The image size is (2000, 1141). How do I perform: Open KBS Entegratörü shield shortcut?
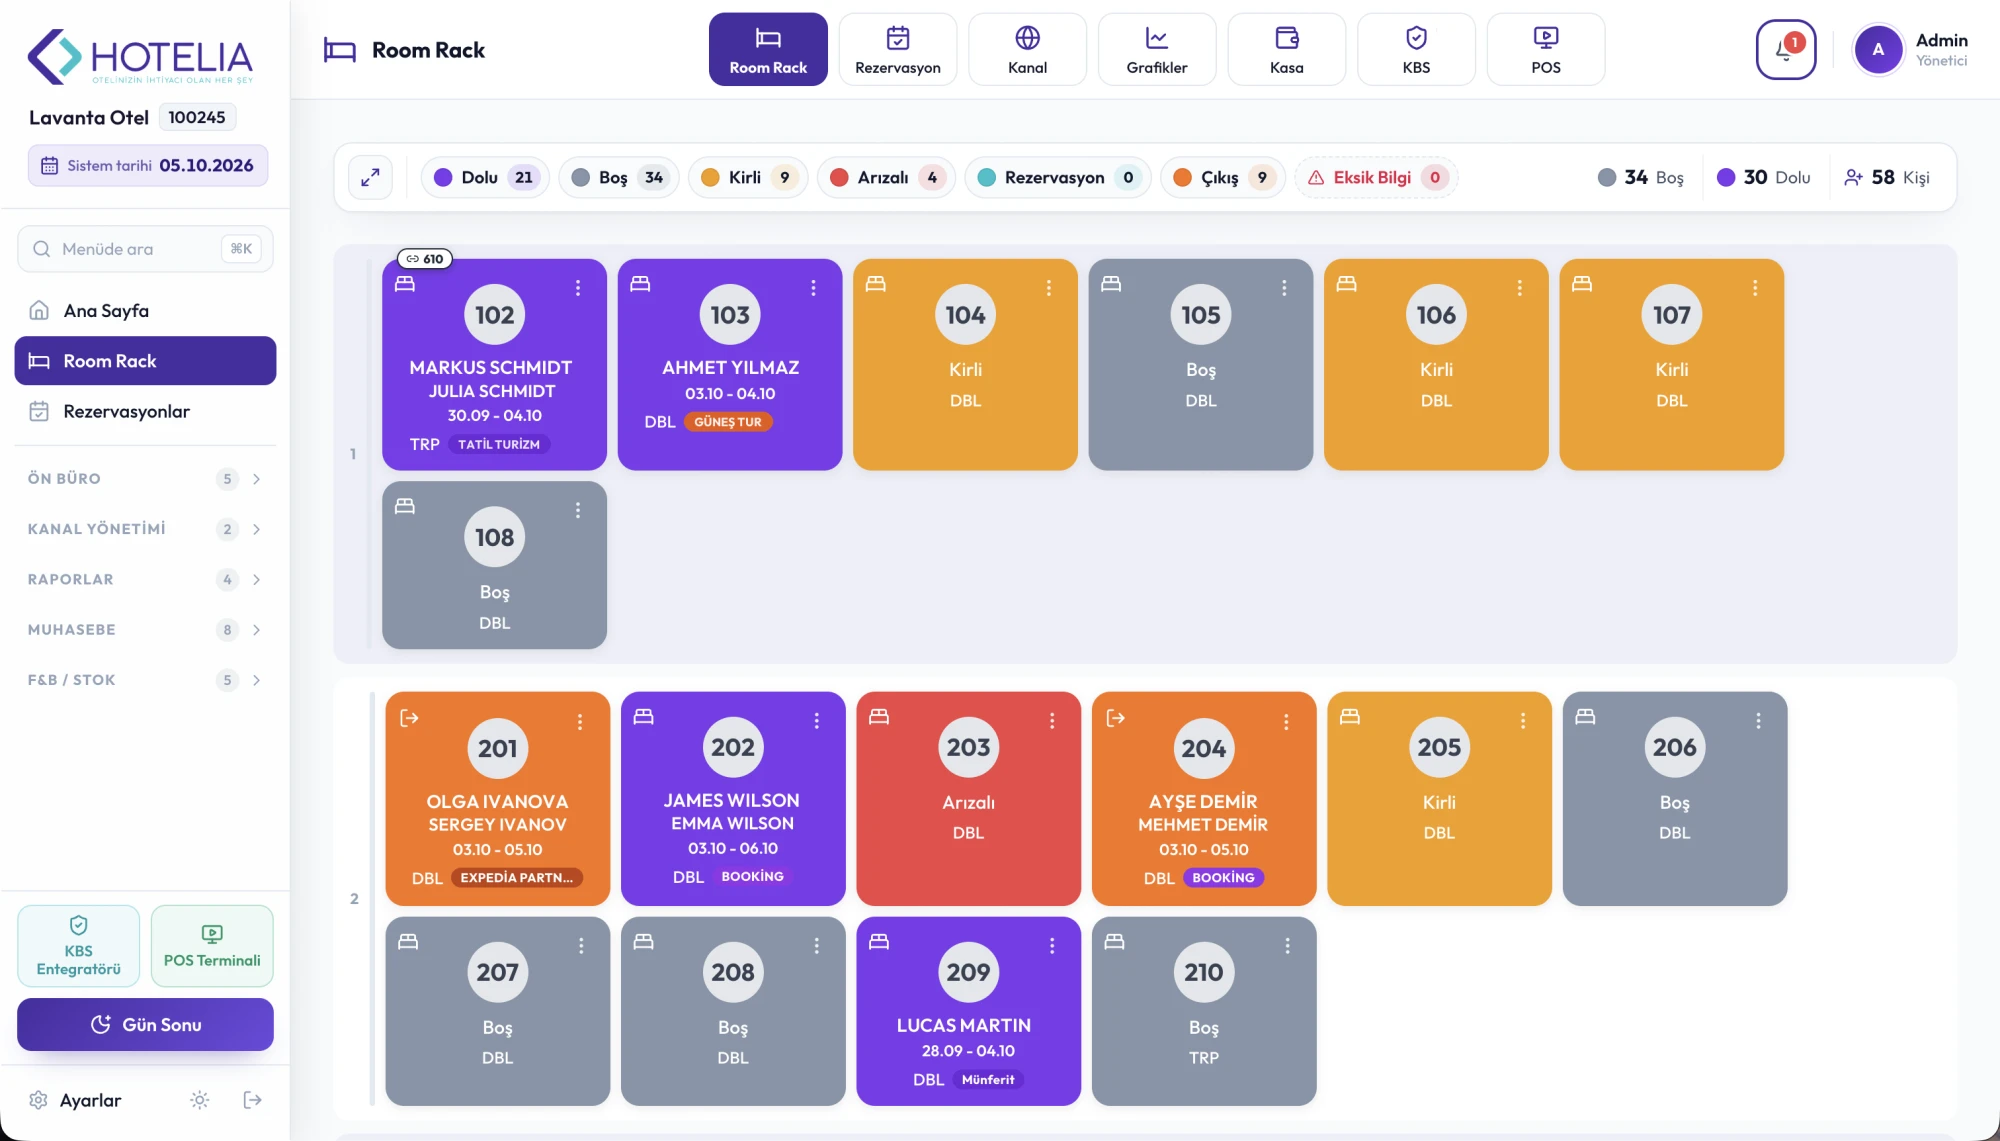tap(78, 946)
